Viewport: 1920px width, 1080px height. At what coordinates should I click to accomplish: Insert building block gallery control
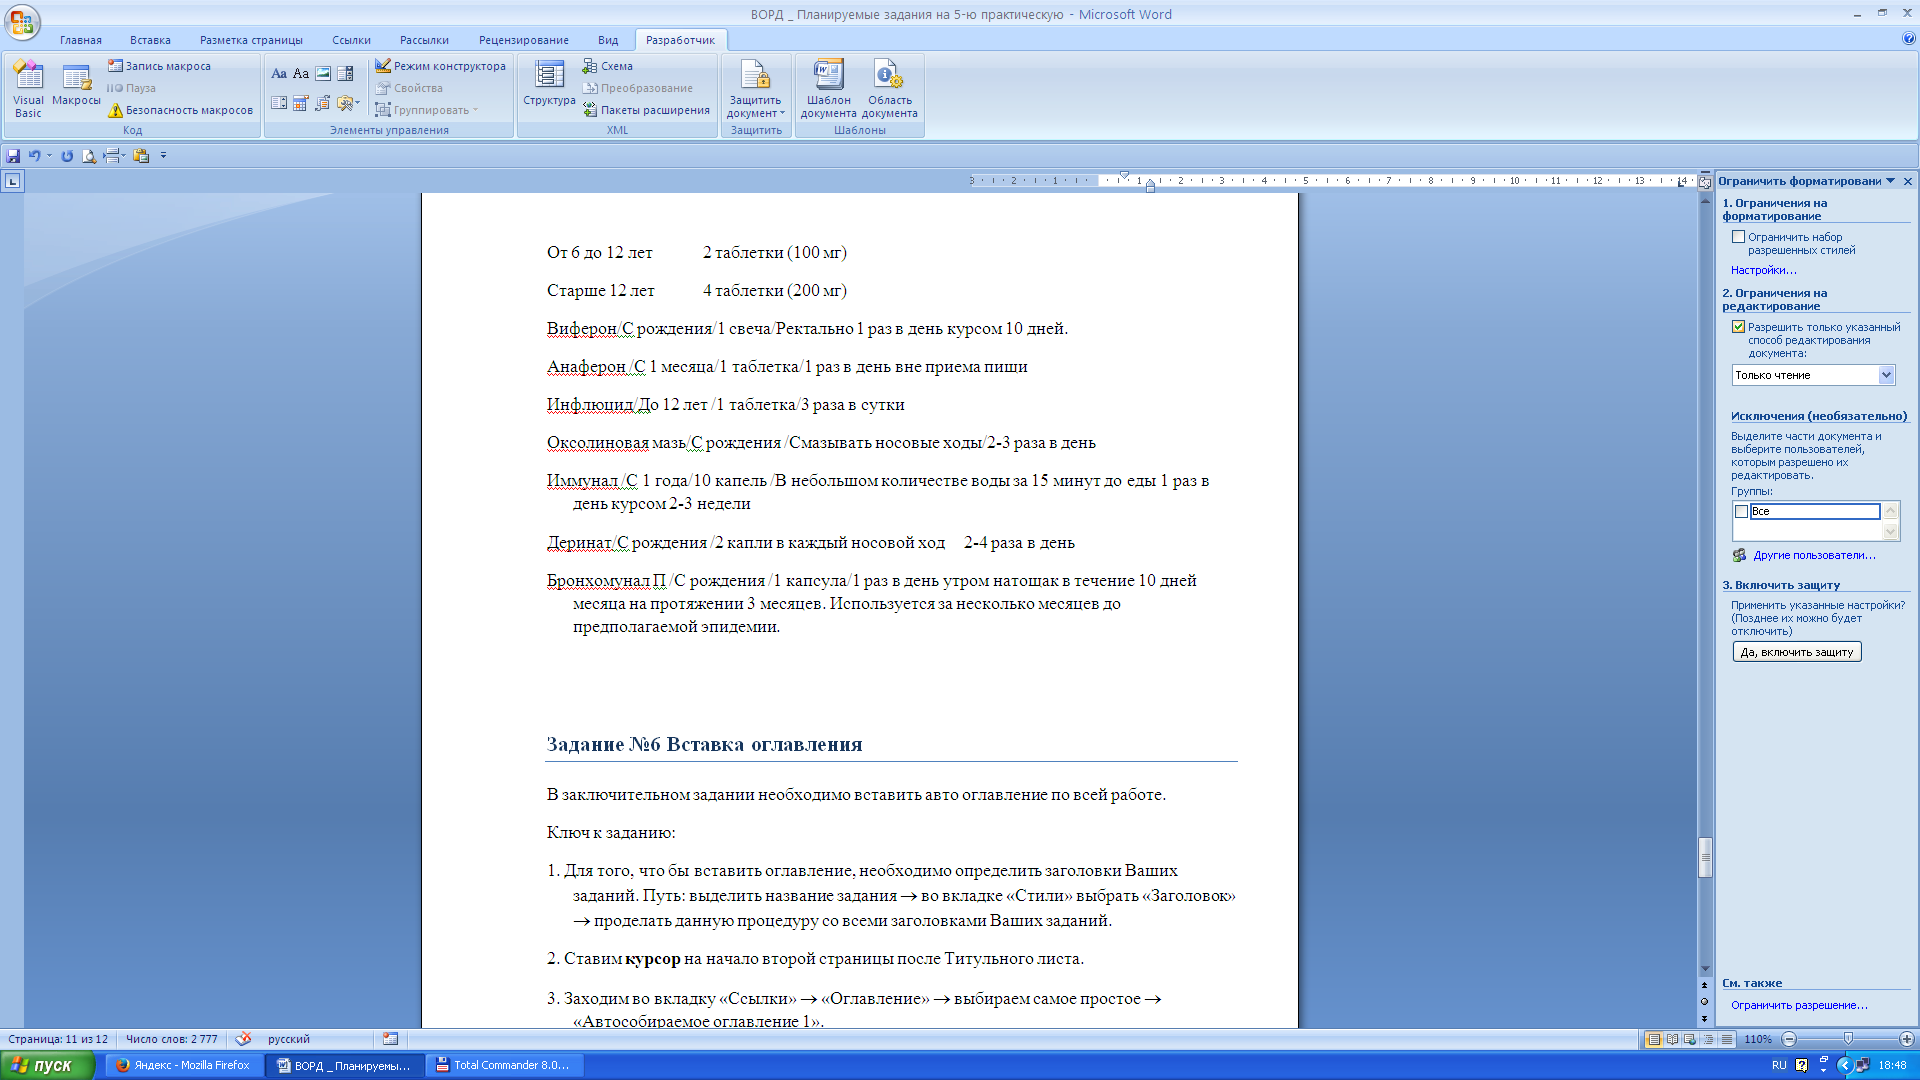pyautogui.click(x=323, y=103)
